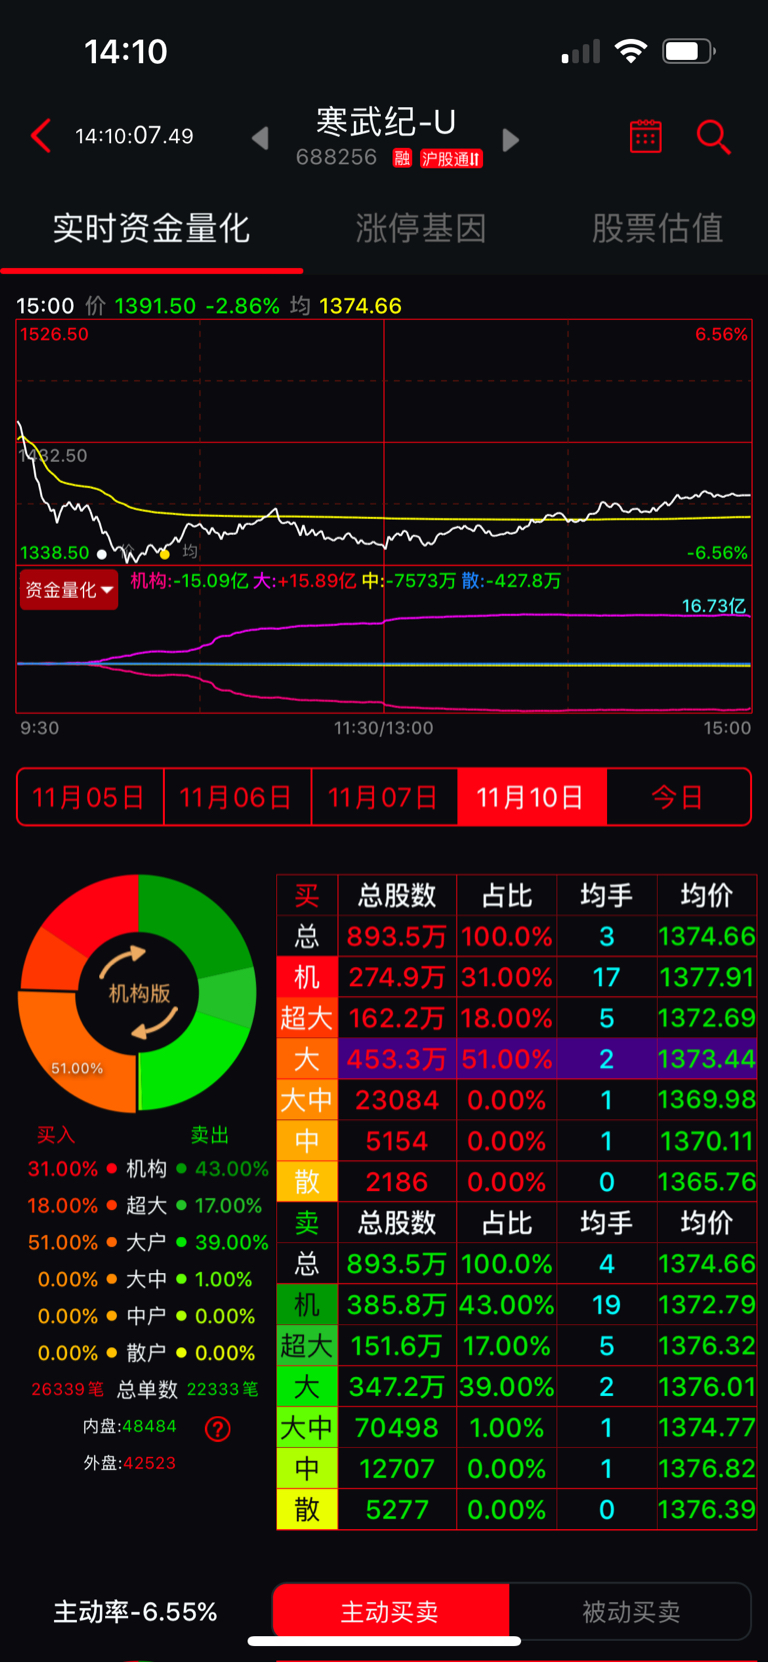
Task: Select date 11月06日
Action: pyautogui.click(x=237, y=797)
